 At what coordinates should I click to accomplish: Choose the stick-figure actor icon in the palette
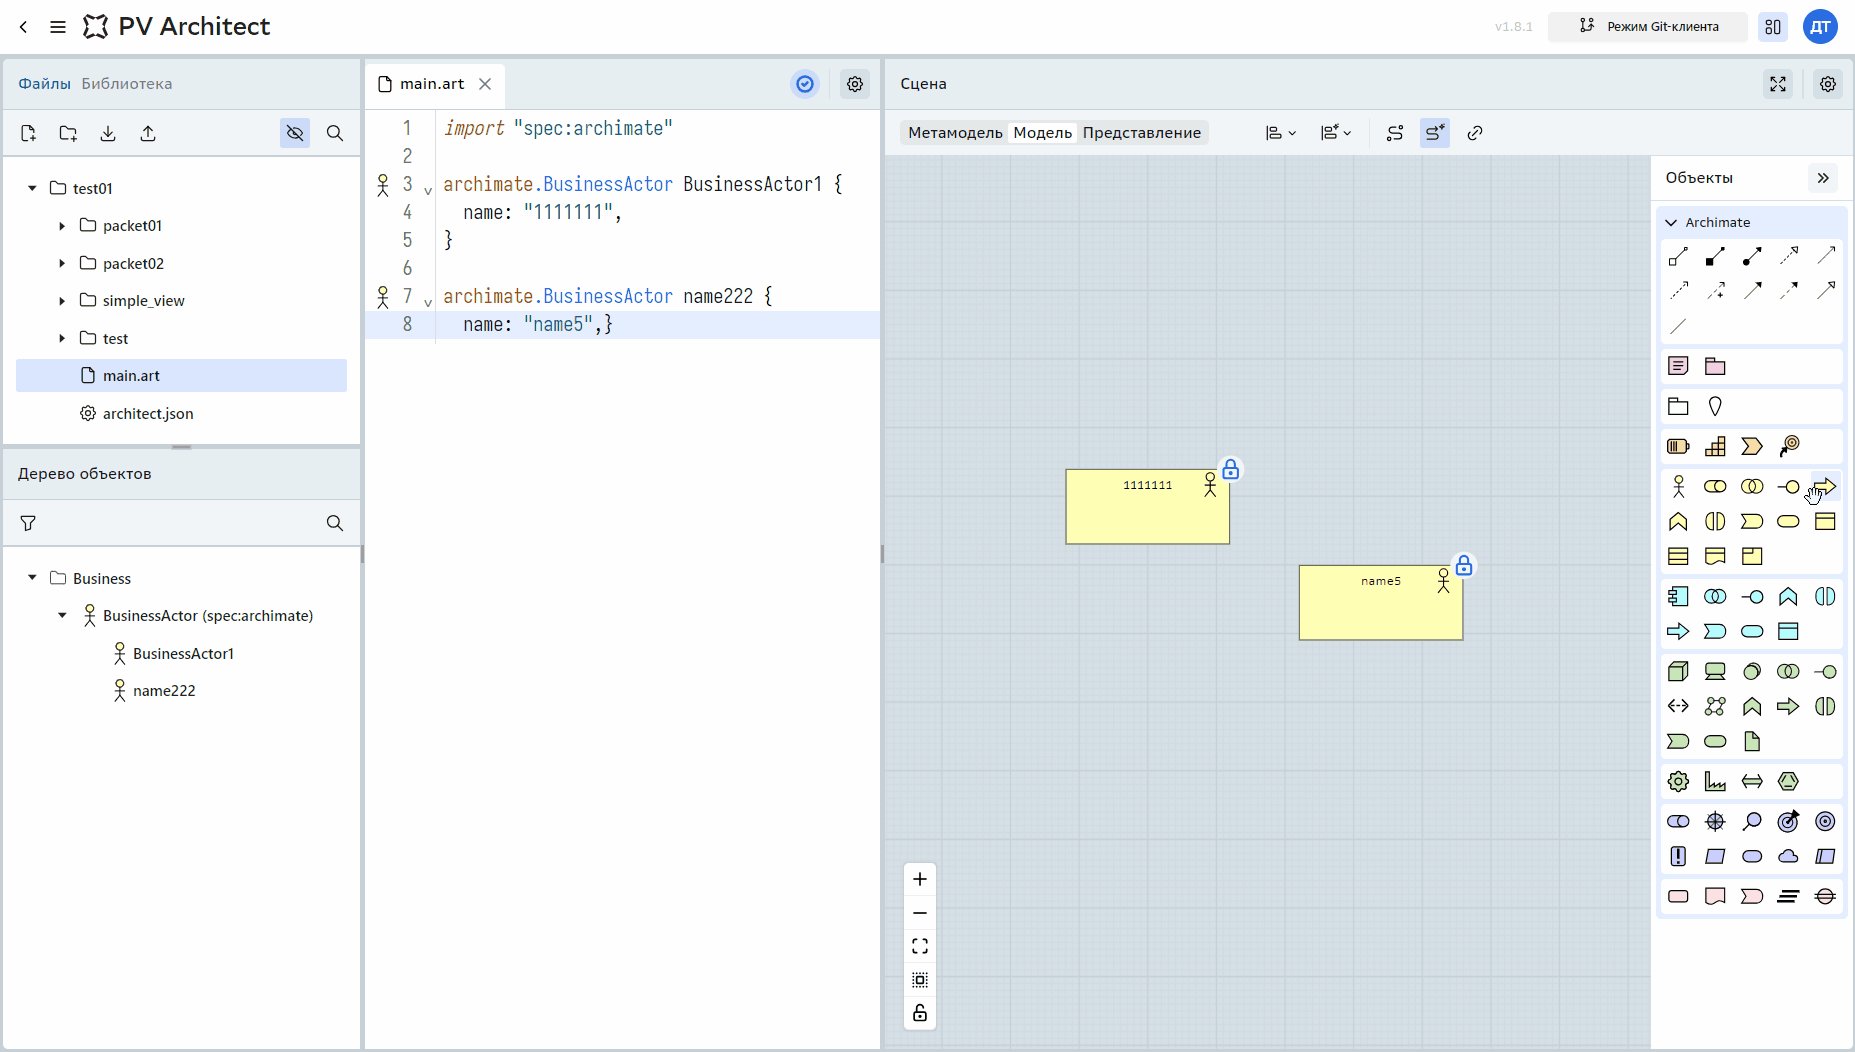pos(1678,486)
